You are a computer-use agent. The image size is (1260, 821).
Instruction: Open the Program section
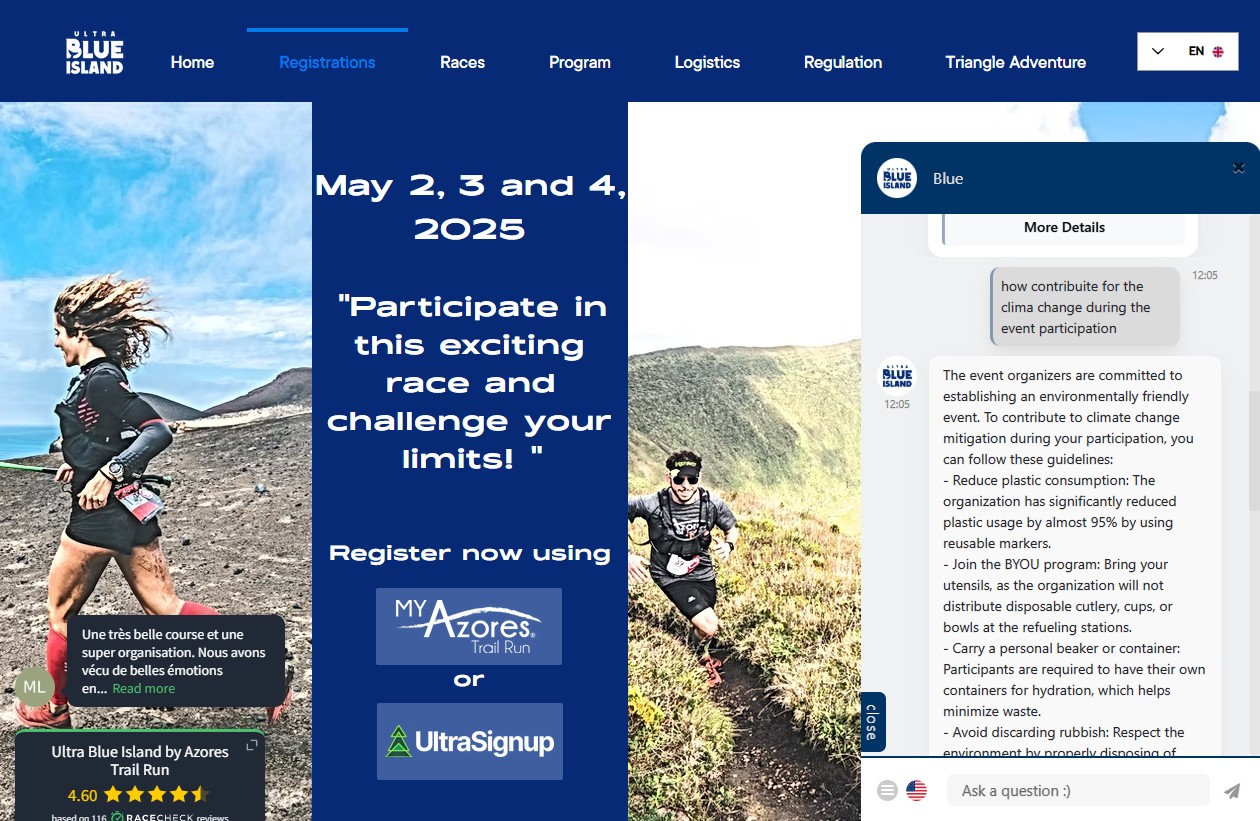[580, 62]
